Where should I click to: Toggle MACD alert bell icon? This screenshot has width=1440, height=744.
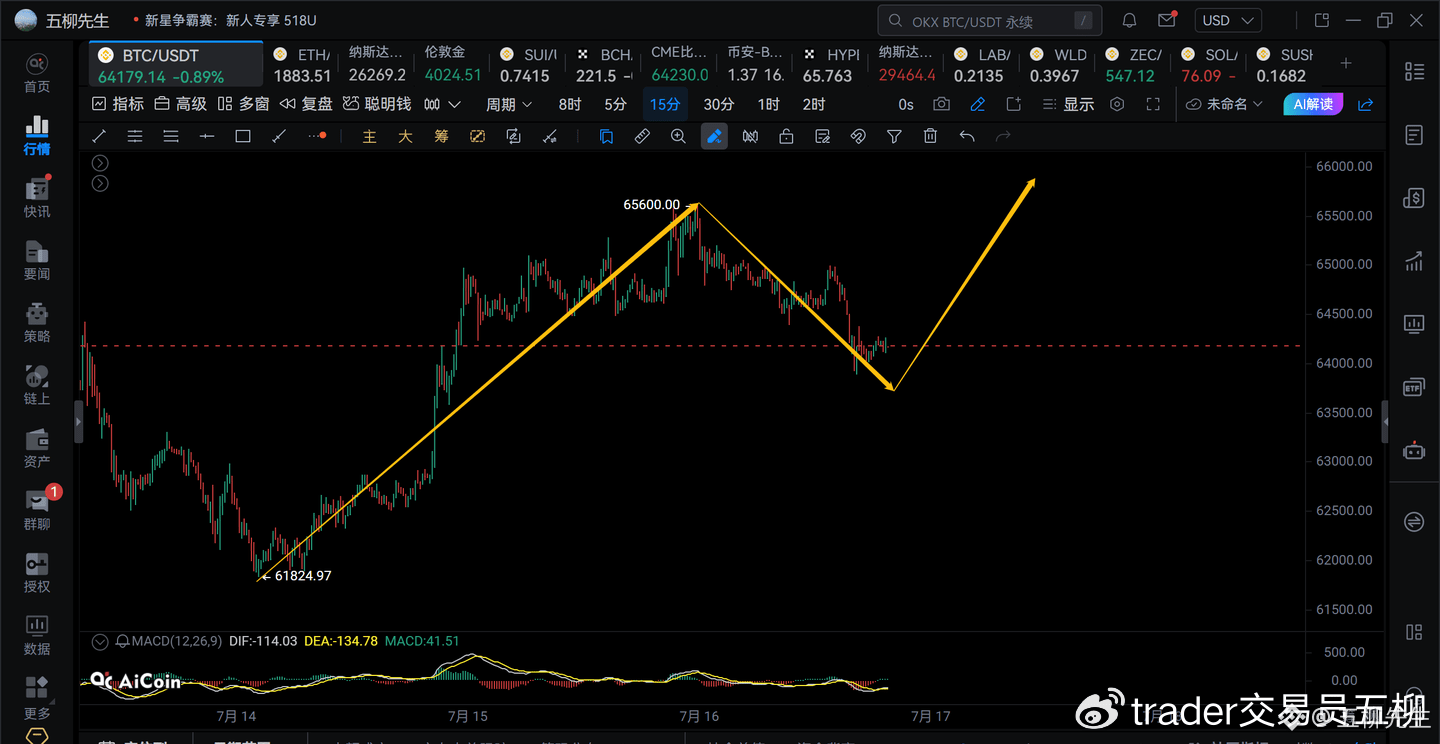click(122, 641)
